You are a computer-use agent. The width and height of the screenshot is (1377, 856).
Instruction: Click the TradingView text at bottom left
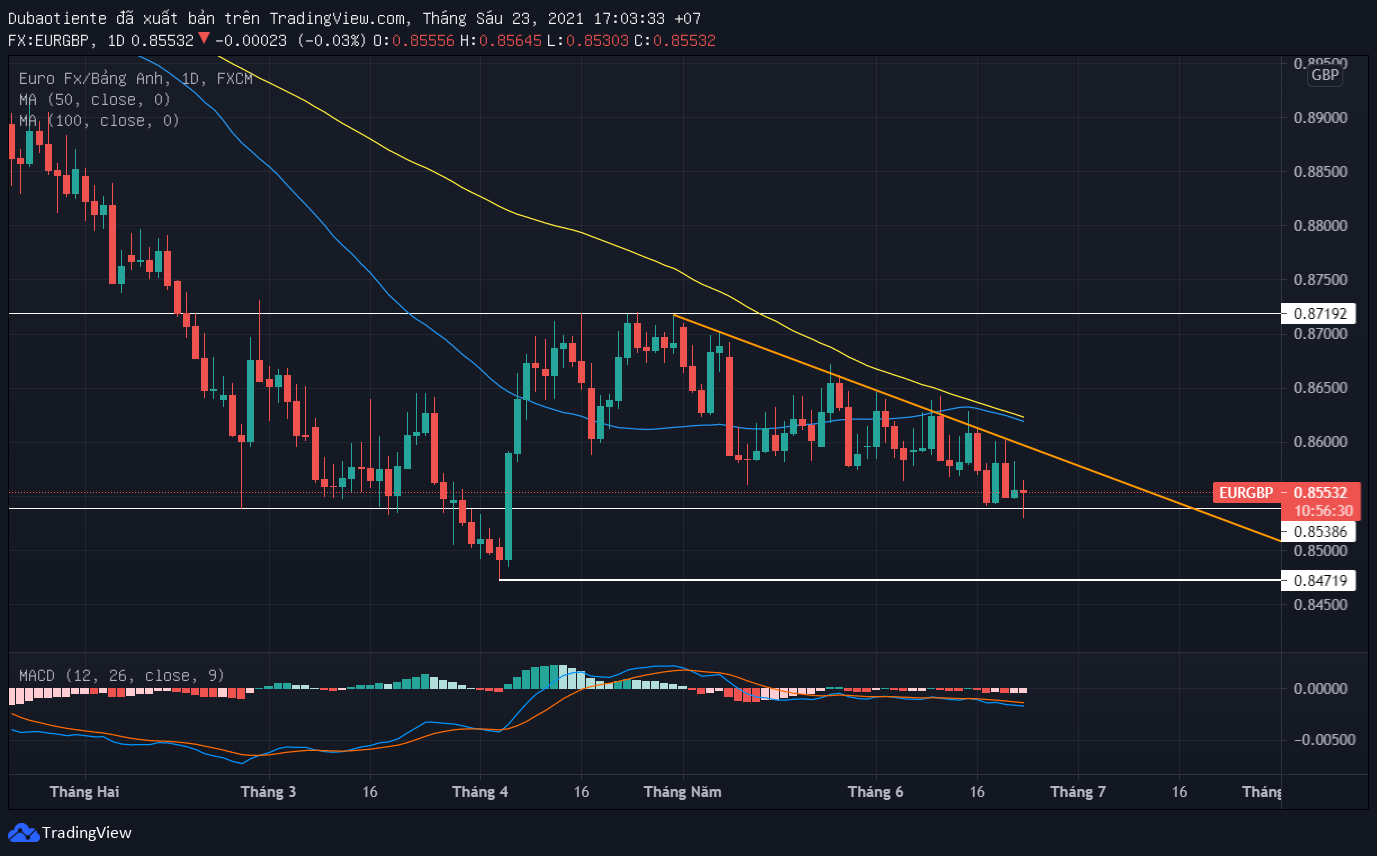(87, 832)
